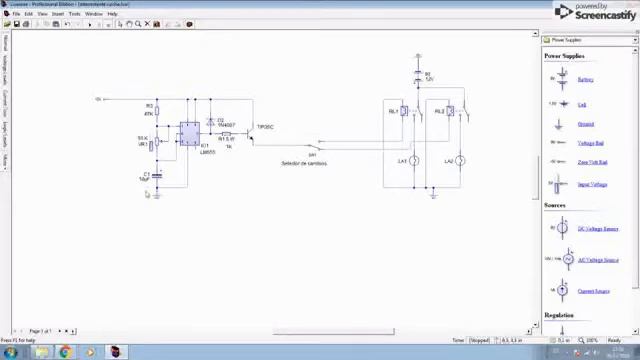The height and width of the screenshot is (360, 640).
Task: Click the Paste toolbar icon
Action: (x=56, y=24)
